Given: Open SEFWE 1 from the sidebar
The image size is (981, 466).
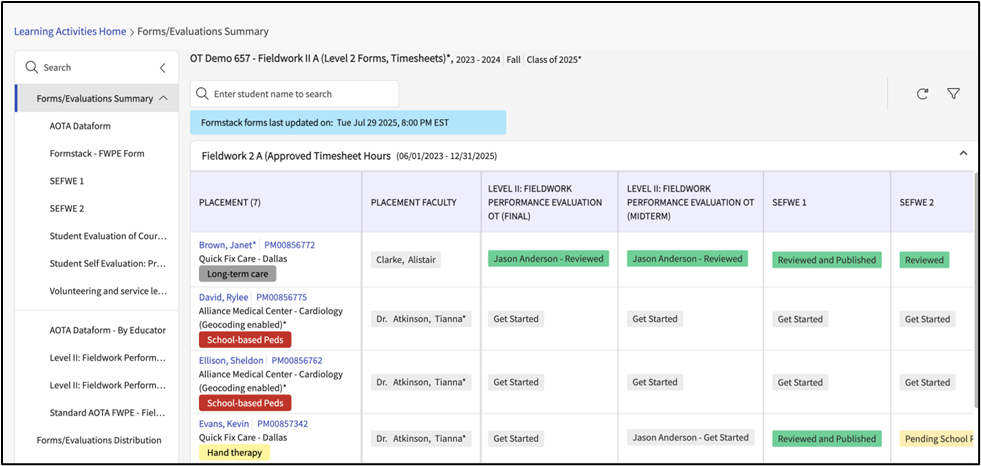Looking at the screenshot, I should 67,181.
